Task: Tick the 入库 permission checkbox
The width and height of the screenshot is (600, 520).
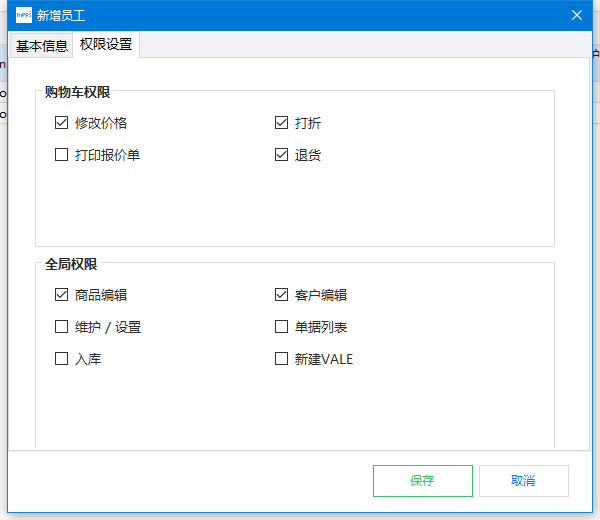Action: tap(61, 359)
